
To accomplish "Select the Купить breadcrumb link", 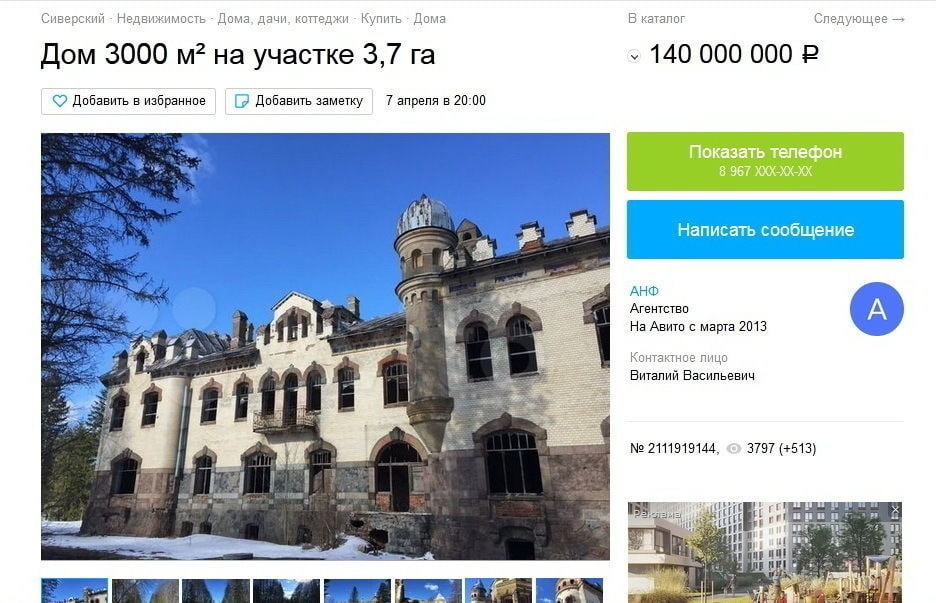I will (x=381, y=19).
